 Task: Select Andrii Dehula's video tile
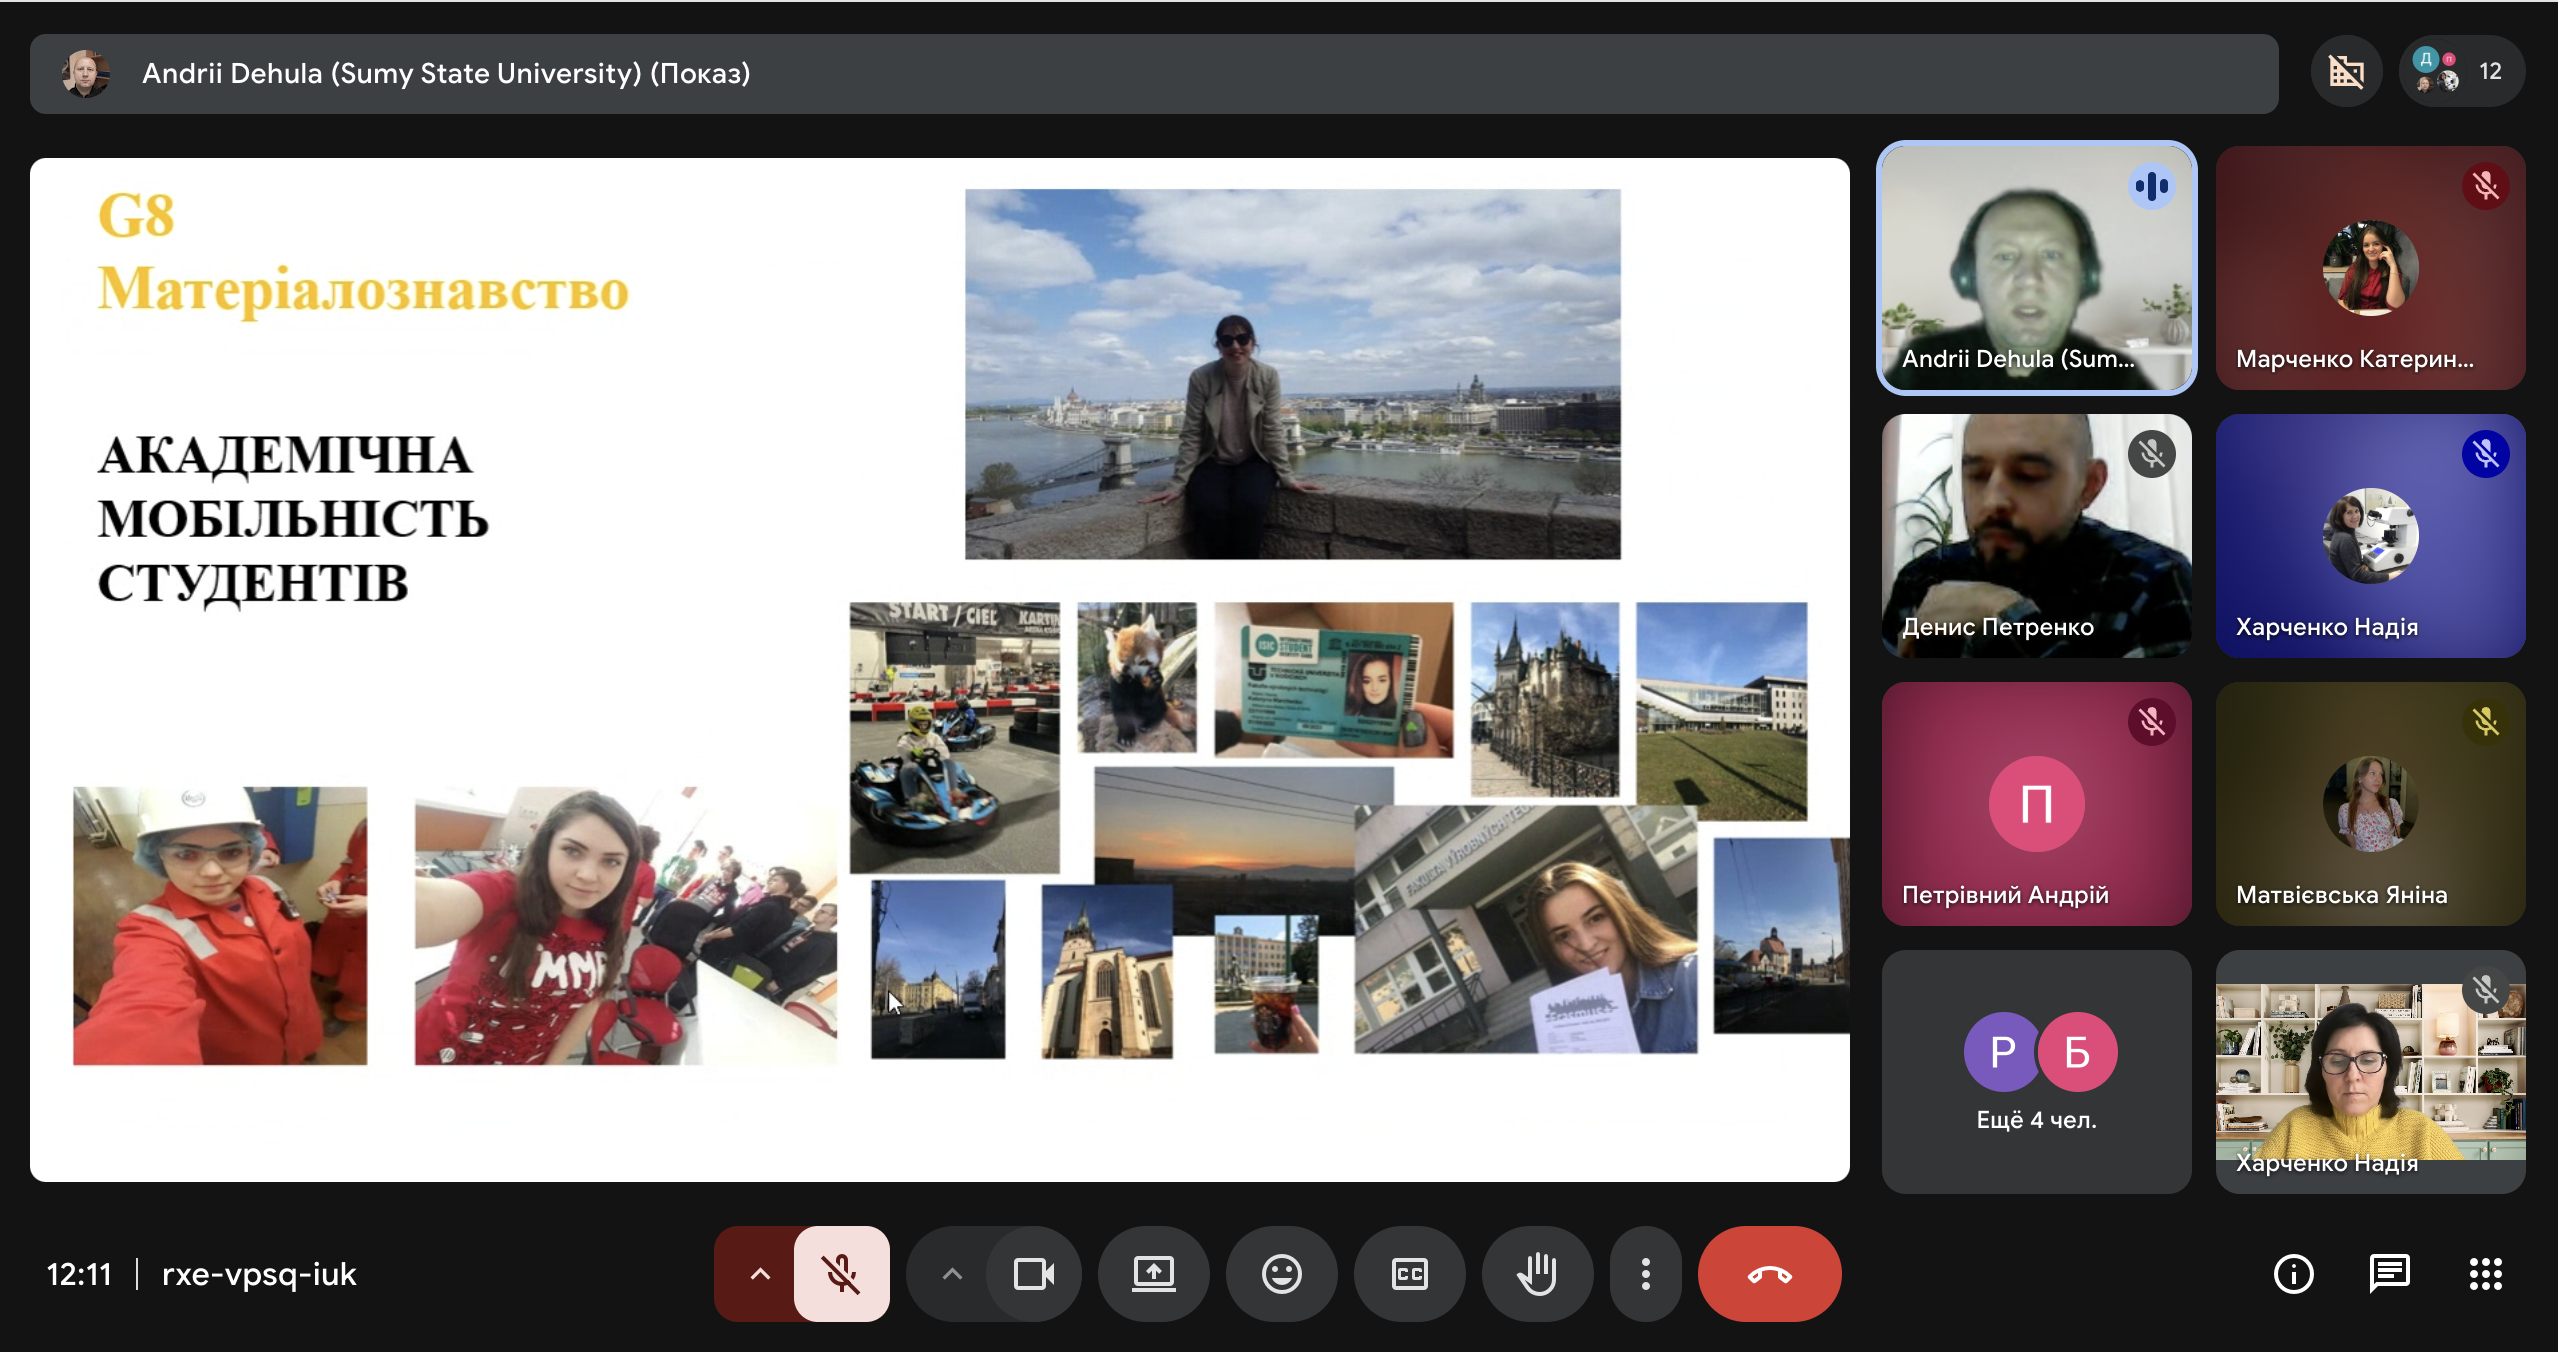click(x=2036, y=268)
